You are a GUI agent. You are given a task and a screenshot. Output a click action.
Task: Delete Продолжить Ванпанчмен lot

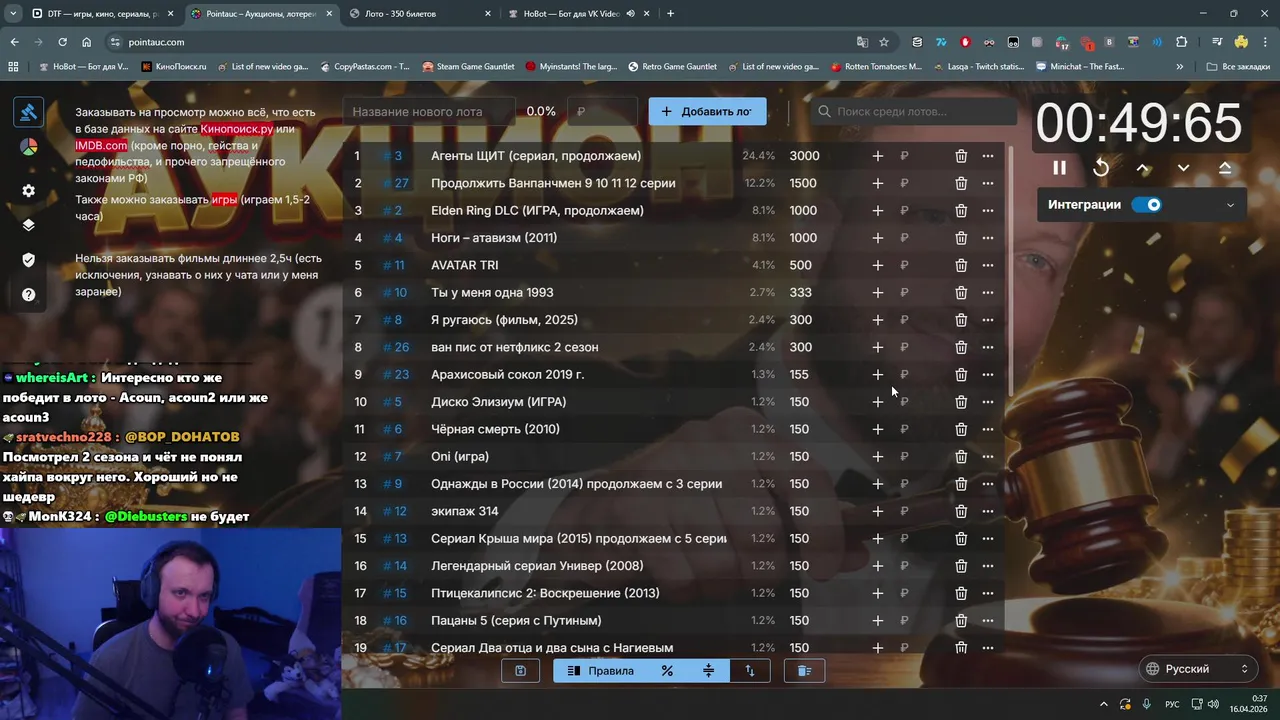[x=961, y=183]
